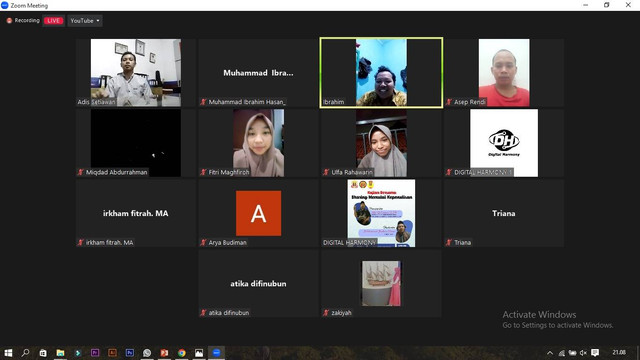The image size is (640, 360).
Task: Click the orange A avatar of Arya Budiman
Action: (258, 213)
